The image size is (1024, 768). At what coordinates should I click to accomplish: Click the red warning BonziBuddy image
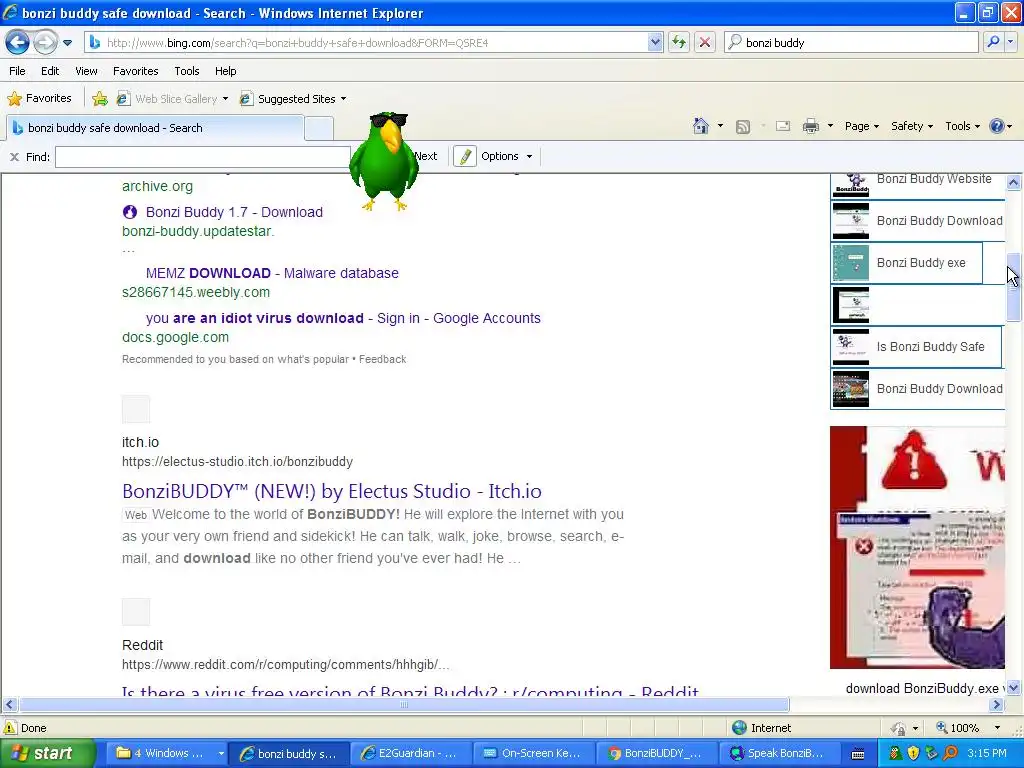pos(917,547)
